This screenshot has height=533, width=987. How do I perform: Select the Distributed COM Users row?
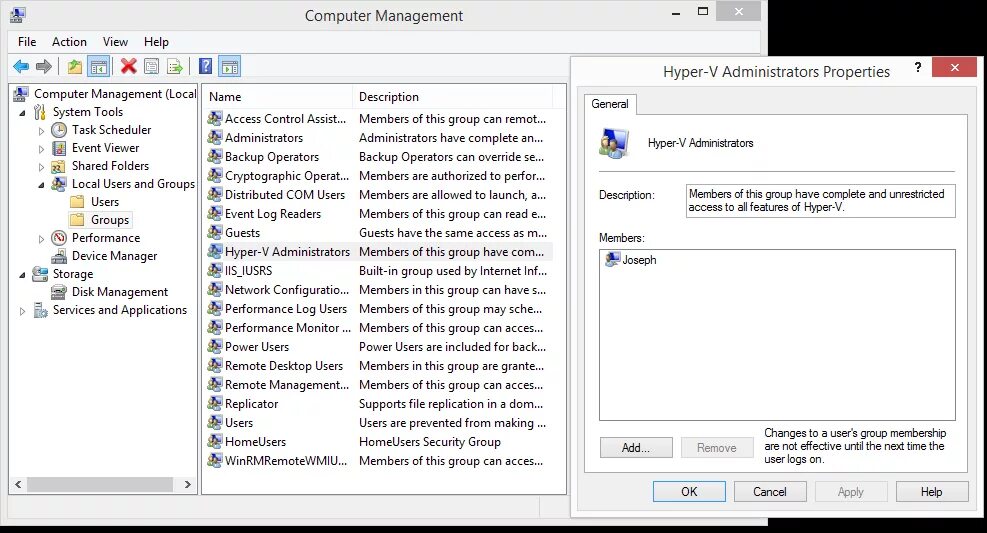(x=379, y=194)
